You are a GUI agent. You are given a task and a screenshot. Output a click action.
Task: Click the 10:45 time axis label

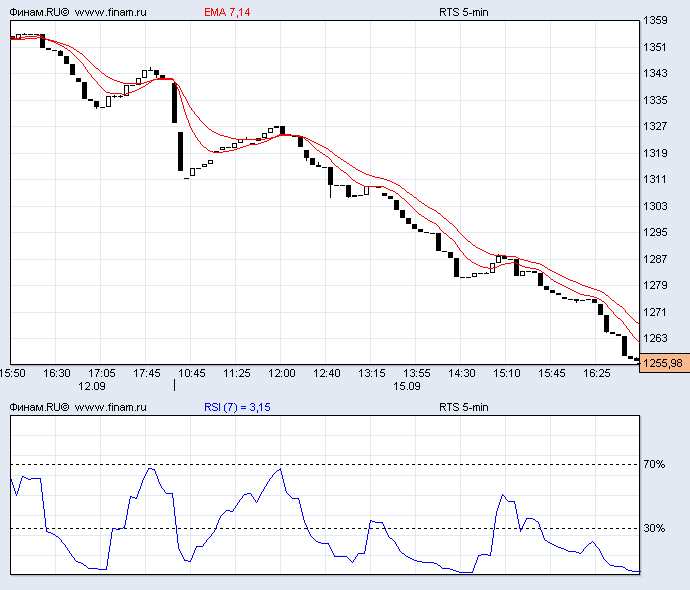coord(192,374)
